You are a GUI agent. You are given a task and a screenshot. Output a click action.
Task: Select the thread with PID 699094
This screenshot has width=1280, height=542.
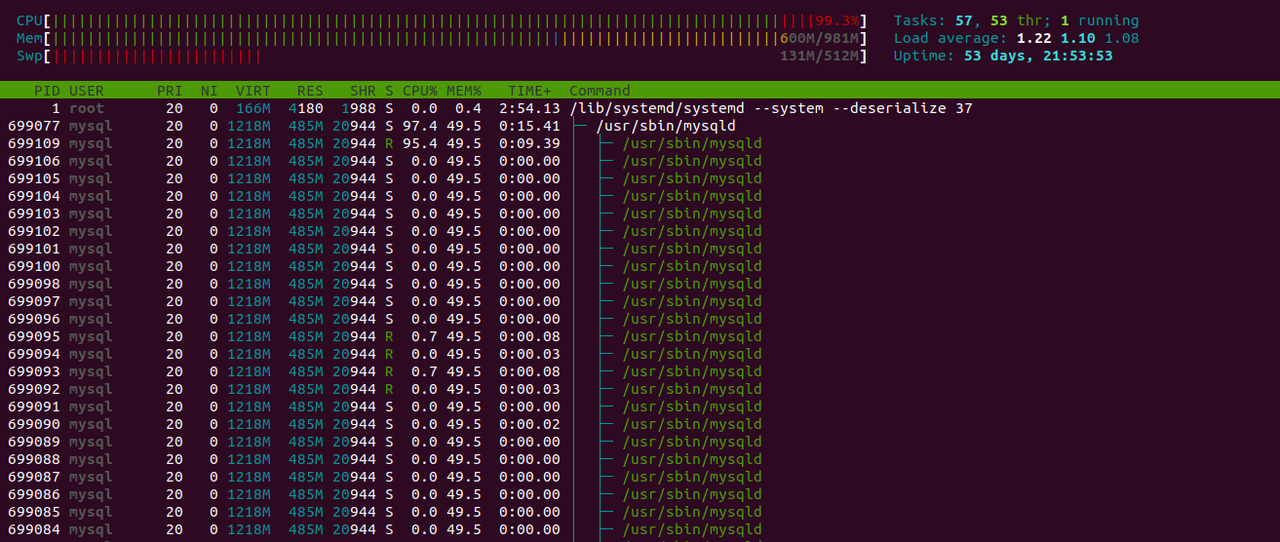[640, 354]
